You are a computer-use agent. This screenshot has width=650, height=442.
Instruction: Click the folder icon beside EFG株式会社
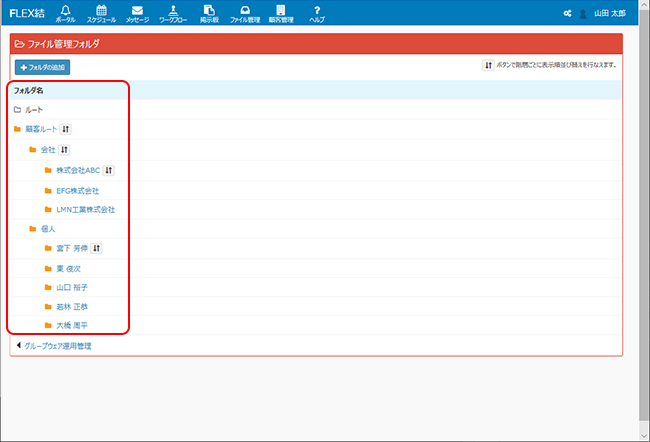coord(48,191)
